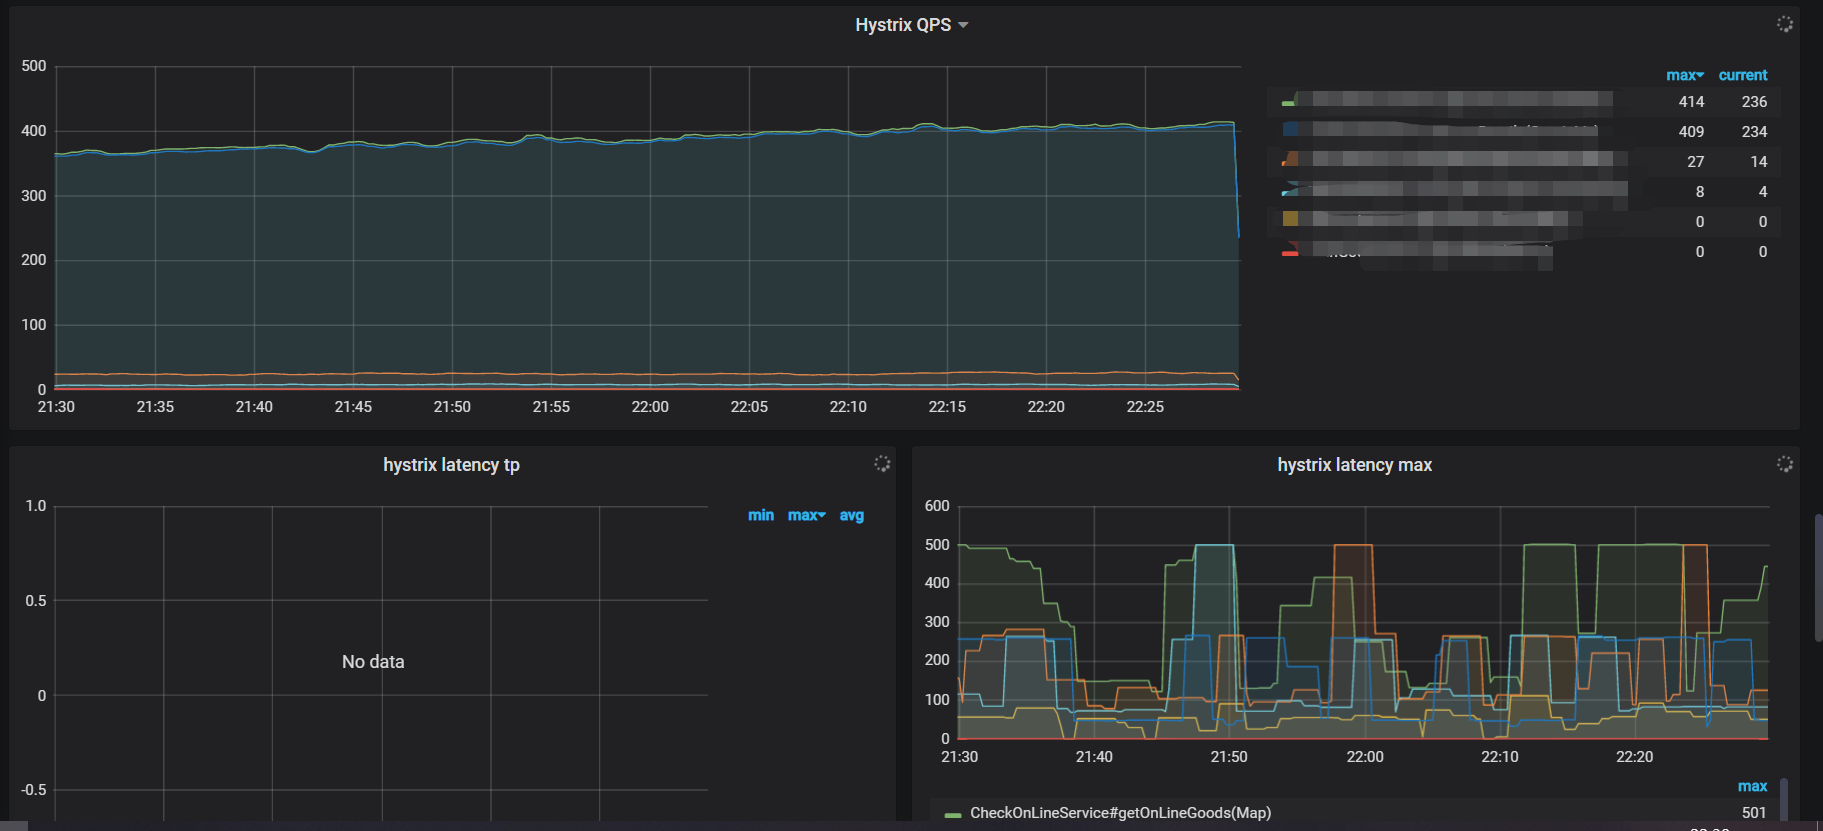Click the 501 max value in latency legend

(1754, 813)
